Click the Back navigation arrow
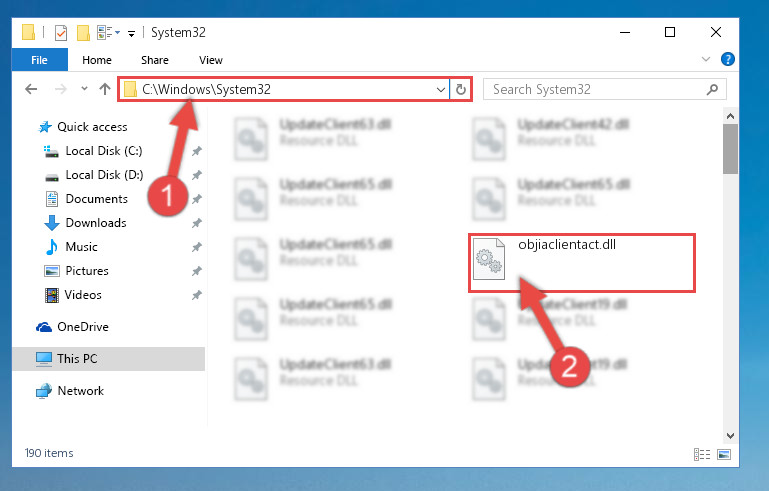The height and width of the screenshot is (491, 769). (x=31, y=89)
